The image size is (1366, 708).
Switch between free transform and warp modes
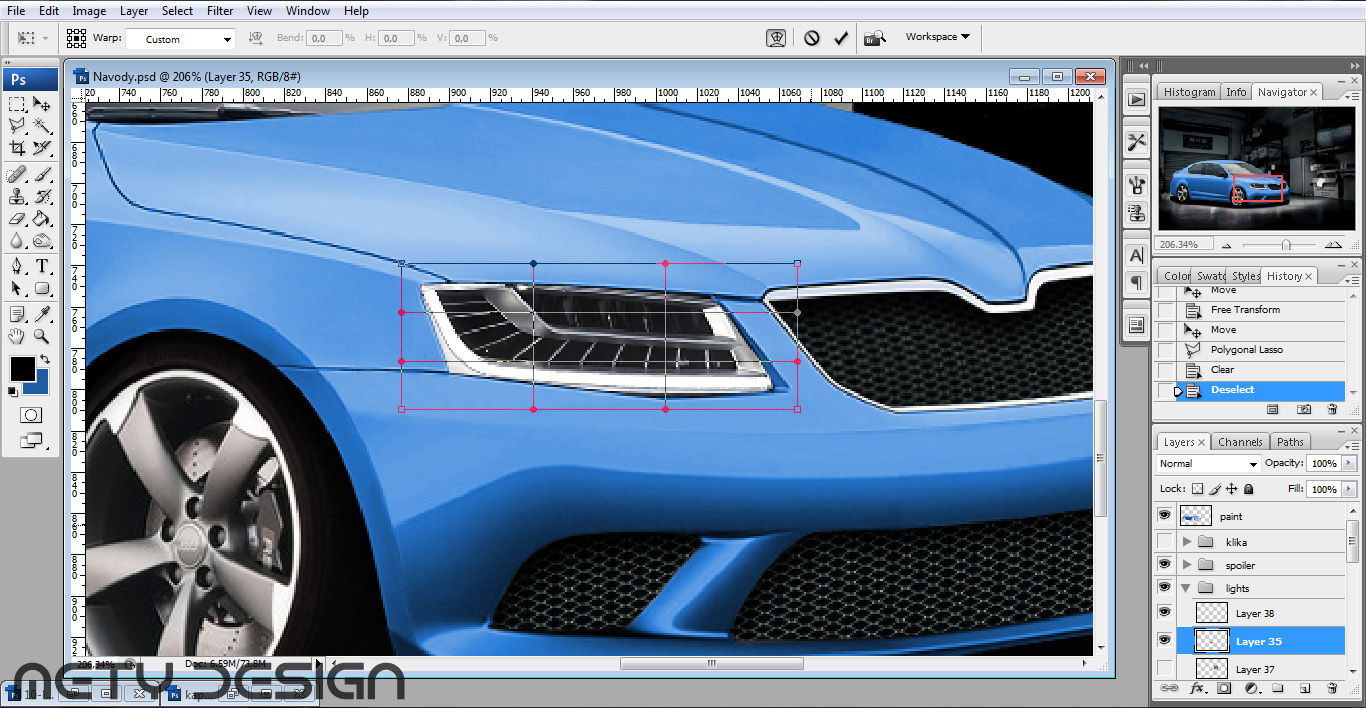pos(776,38)
